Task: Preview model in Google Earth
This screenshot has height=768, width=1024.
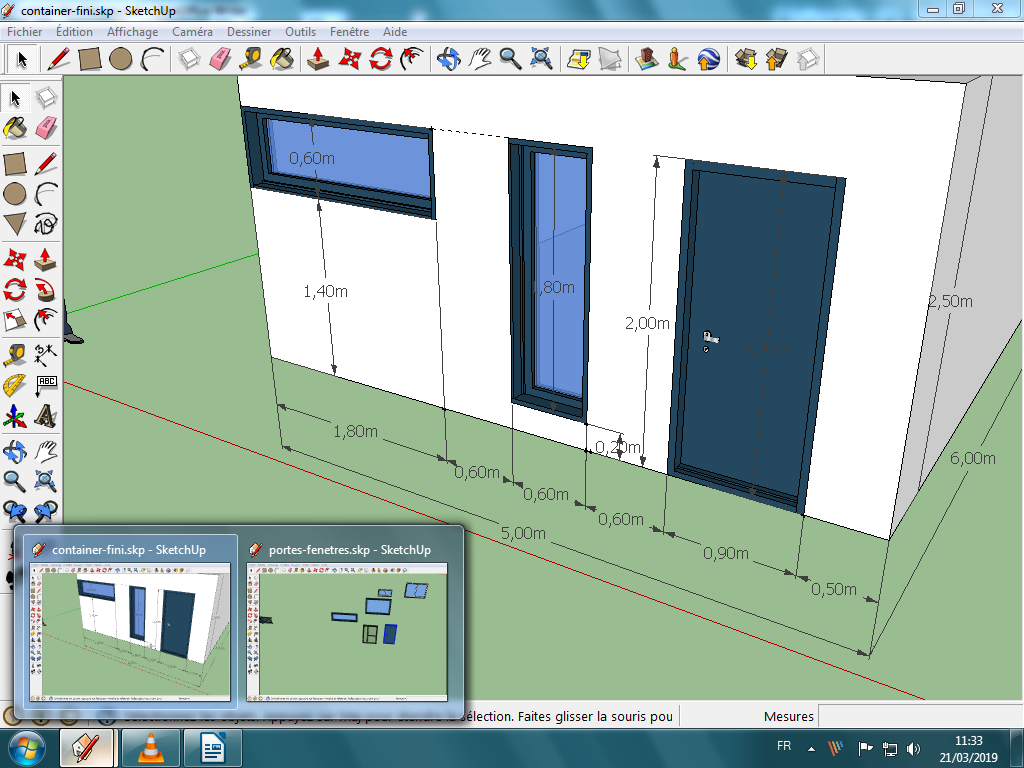Action: coord(709,59)
